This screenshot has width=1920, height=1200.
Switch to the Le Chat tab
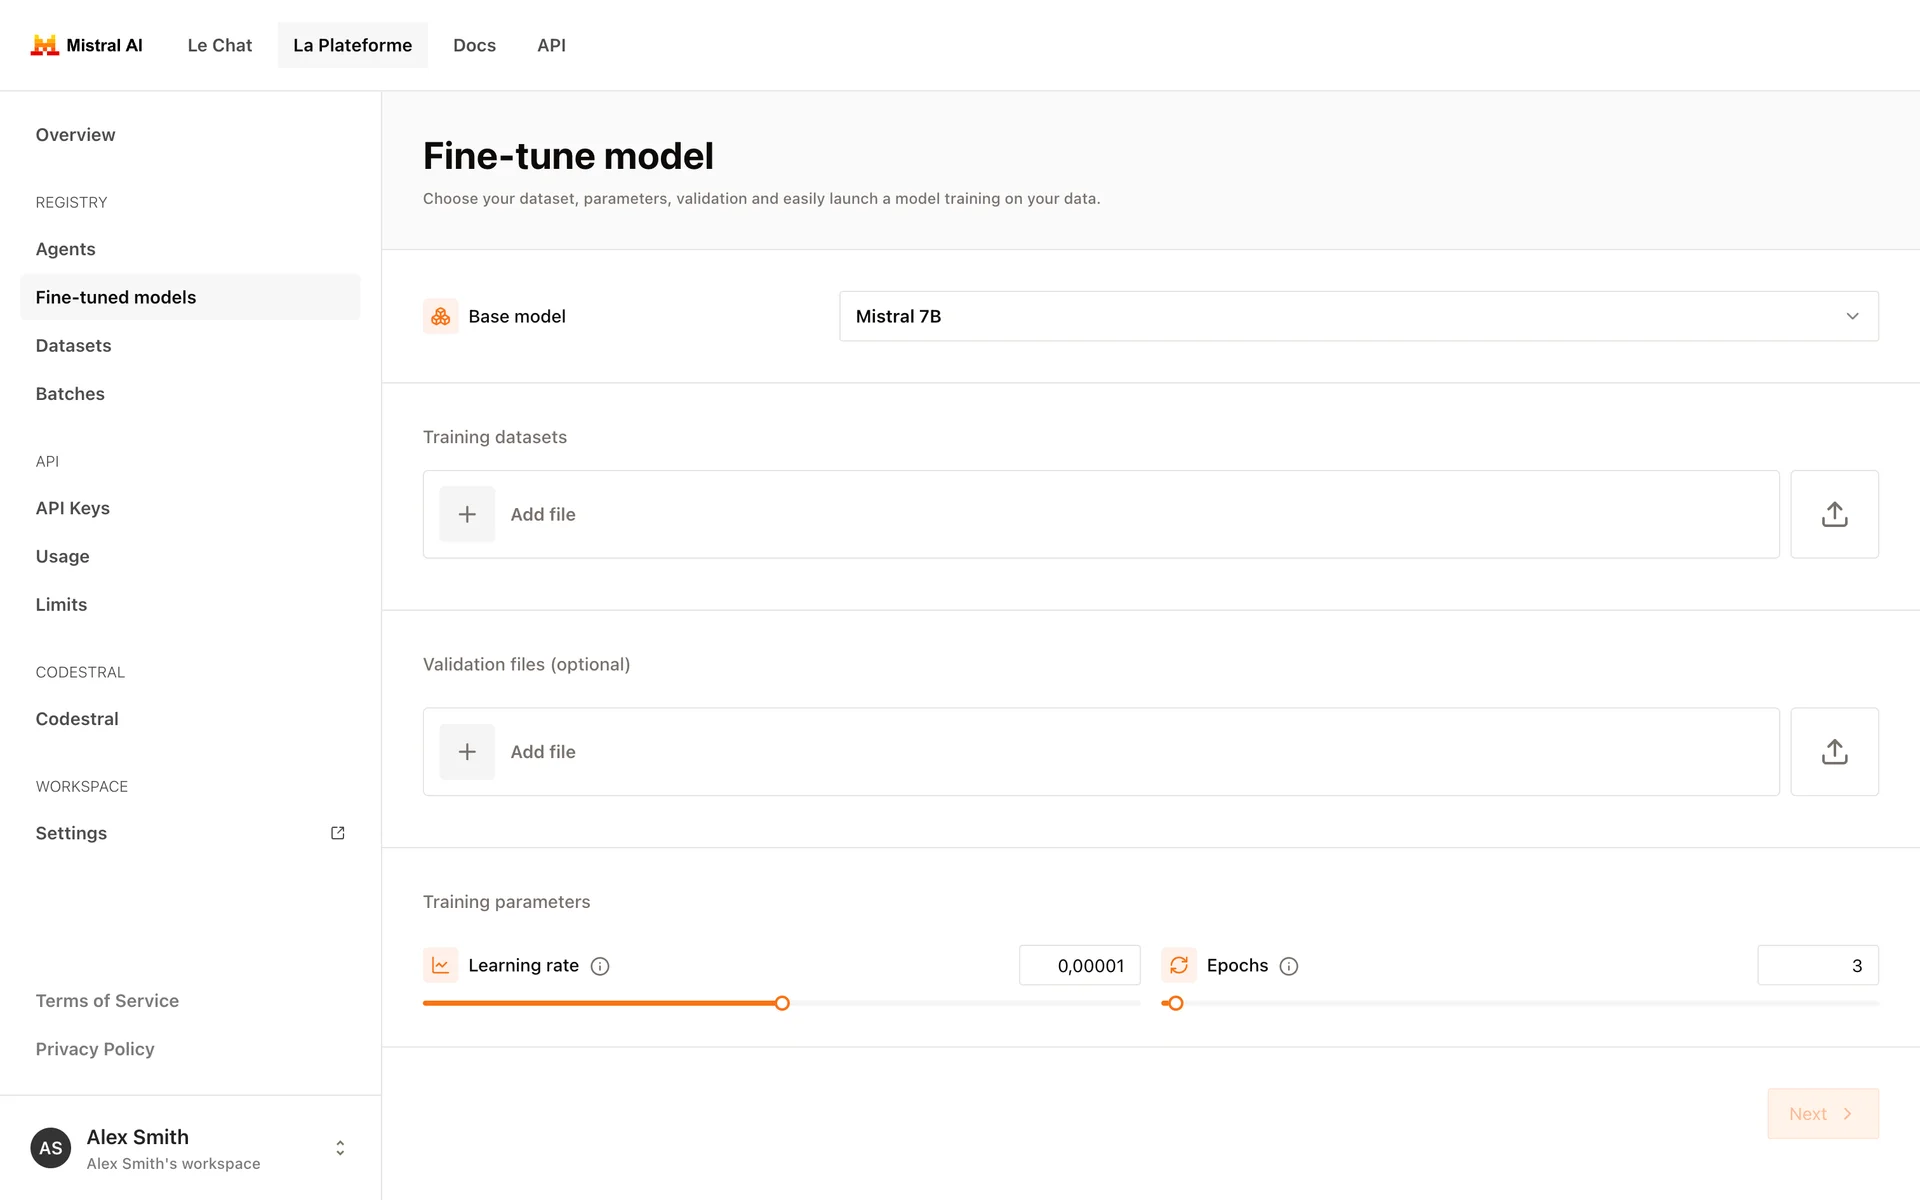[220, 45]
